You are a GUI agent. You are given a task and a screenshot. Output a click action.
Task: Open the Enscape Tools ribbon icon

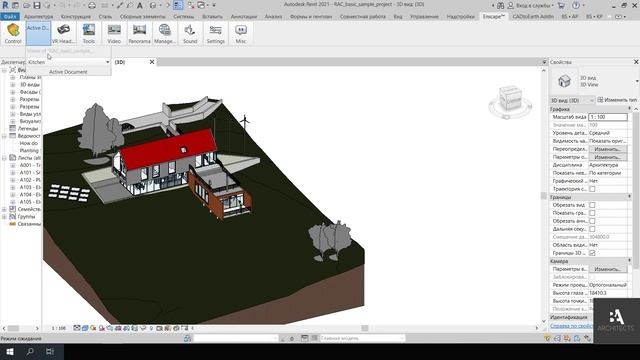[x=89, y=33]
